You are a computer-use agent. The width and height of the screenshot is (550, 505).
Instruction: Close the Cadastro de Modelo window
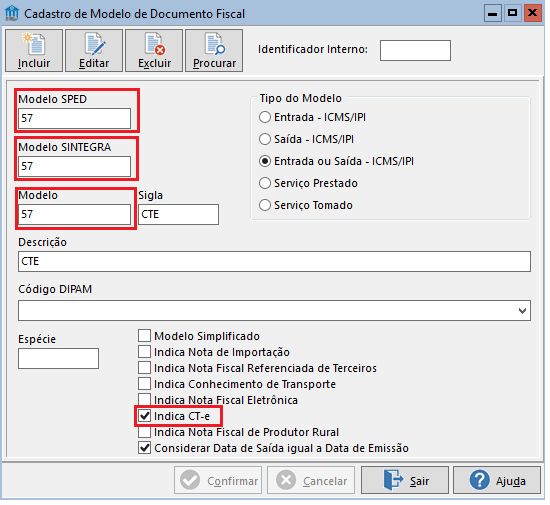(x=532, y=13)
